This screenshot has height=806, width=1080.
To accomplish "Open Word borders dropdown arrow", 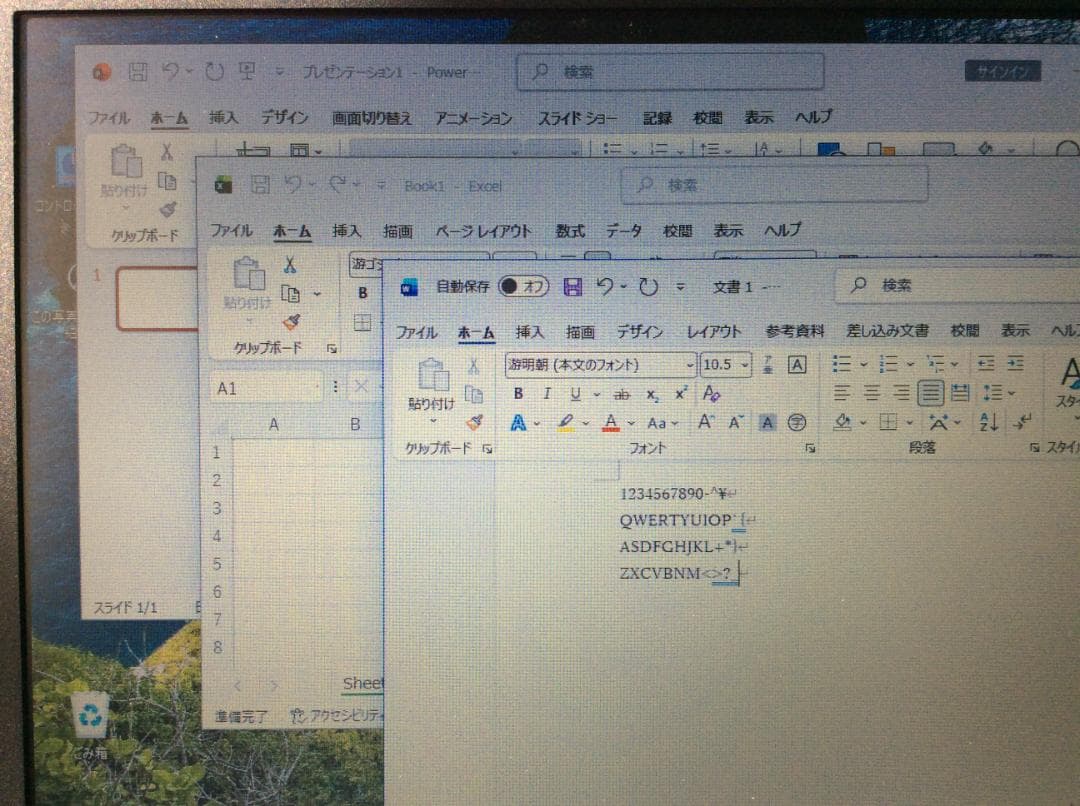I will tap(910, 422).
